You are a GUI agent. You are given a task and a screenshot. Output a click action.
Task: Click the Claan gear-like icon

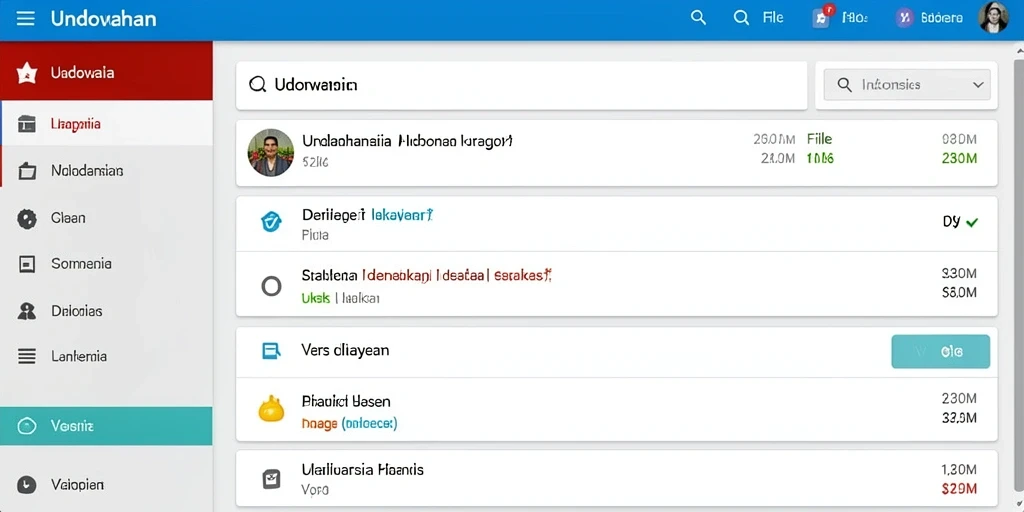(26, 218)
